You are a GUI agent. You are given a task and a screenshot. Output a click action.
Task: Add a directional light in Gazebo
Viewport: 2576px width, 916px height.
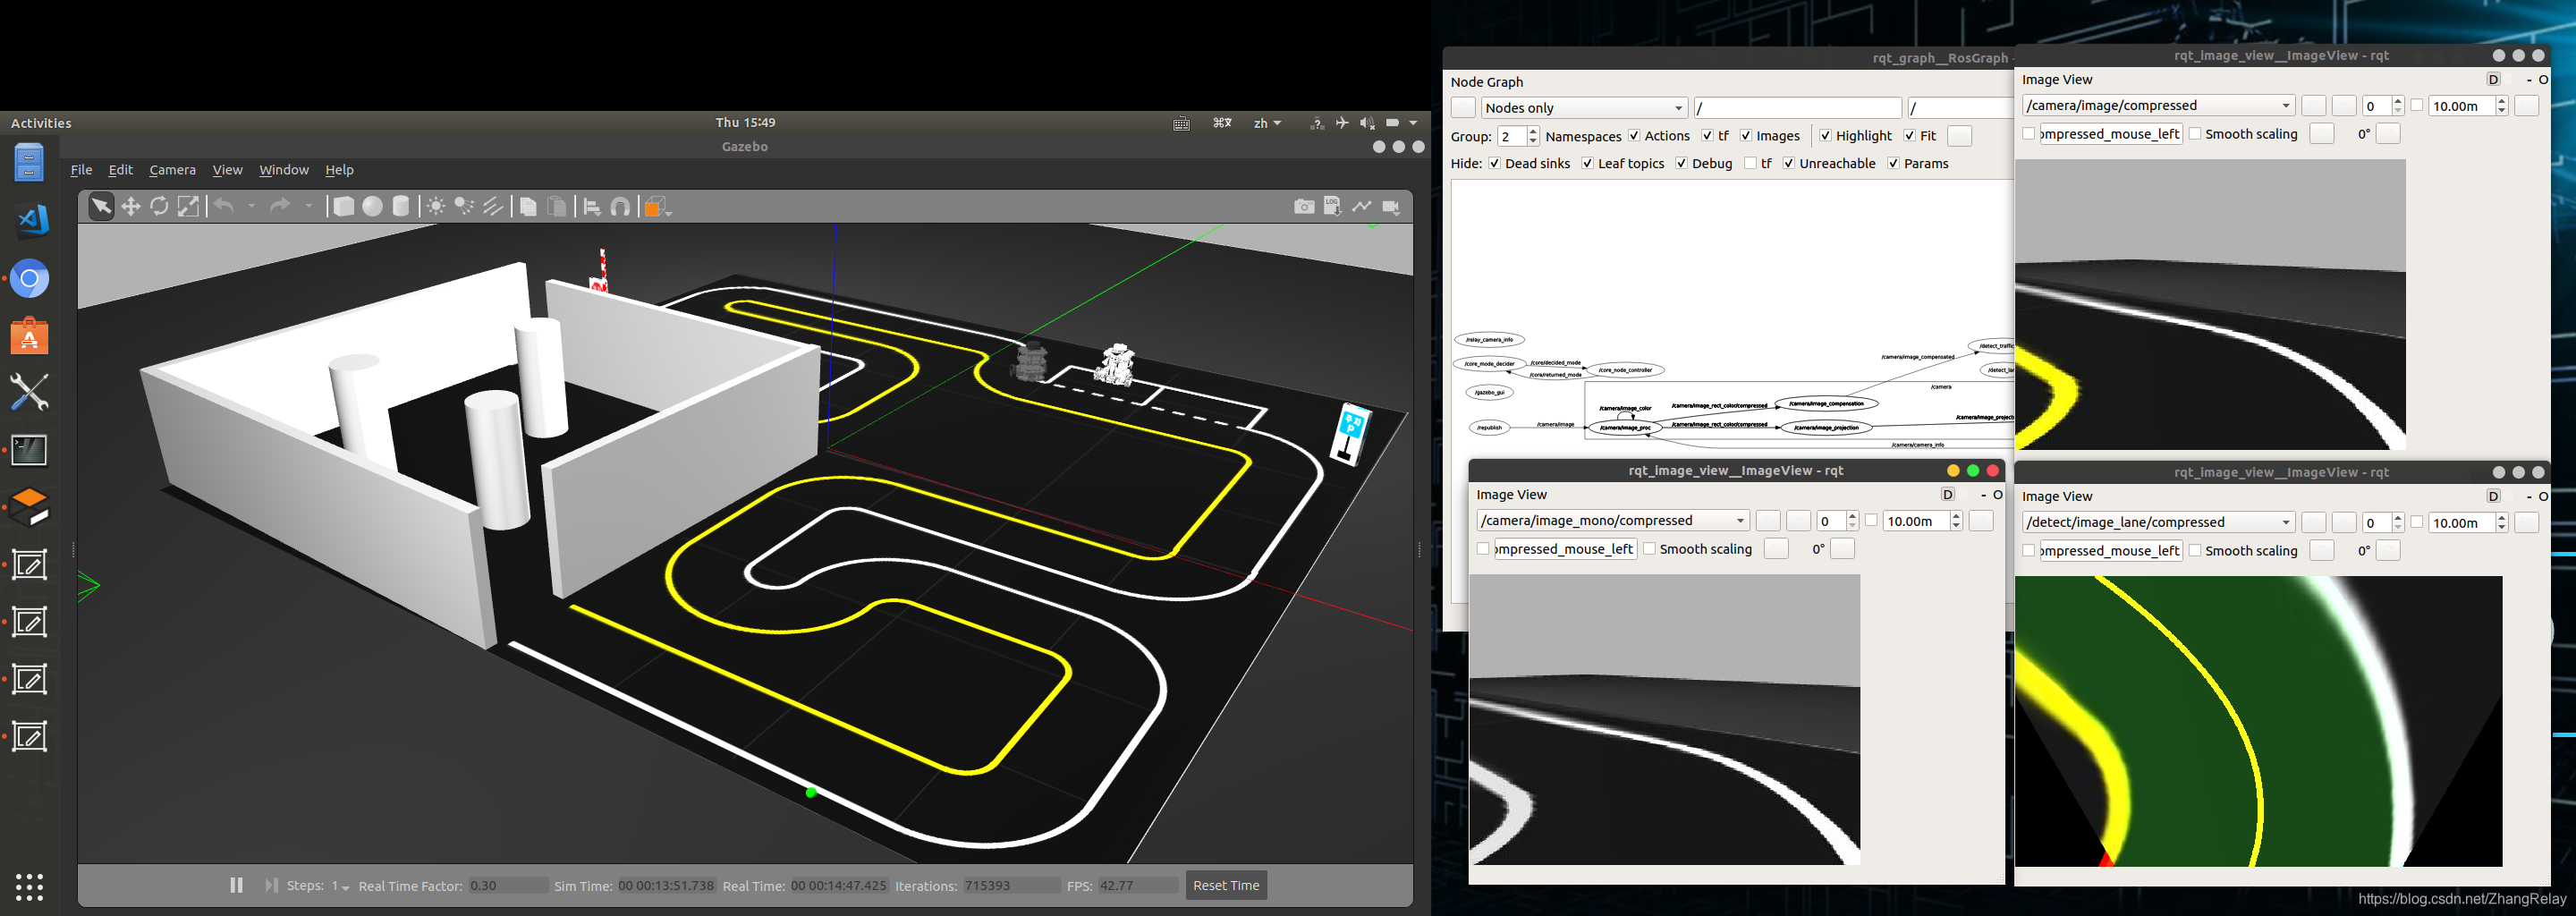[493, 206]
